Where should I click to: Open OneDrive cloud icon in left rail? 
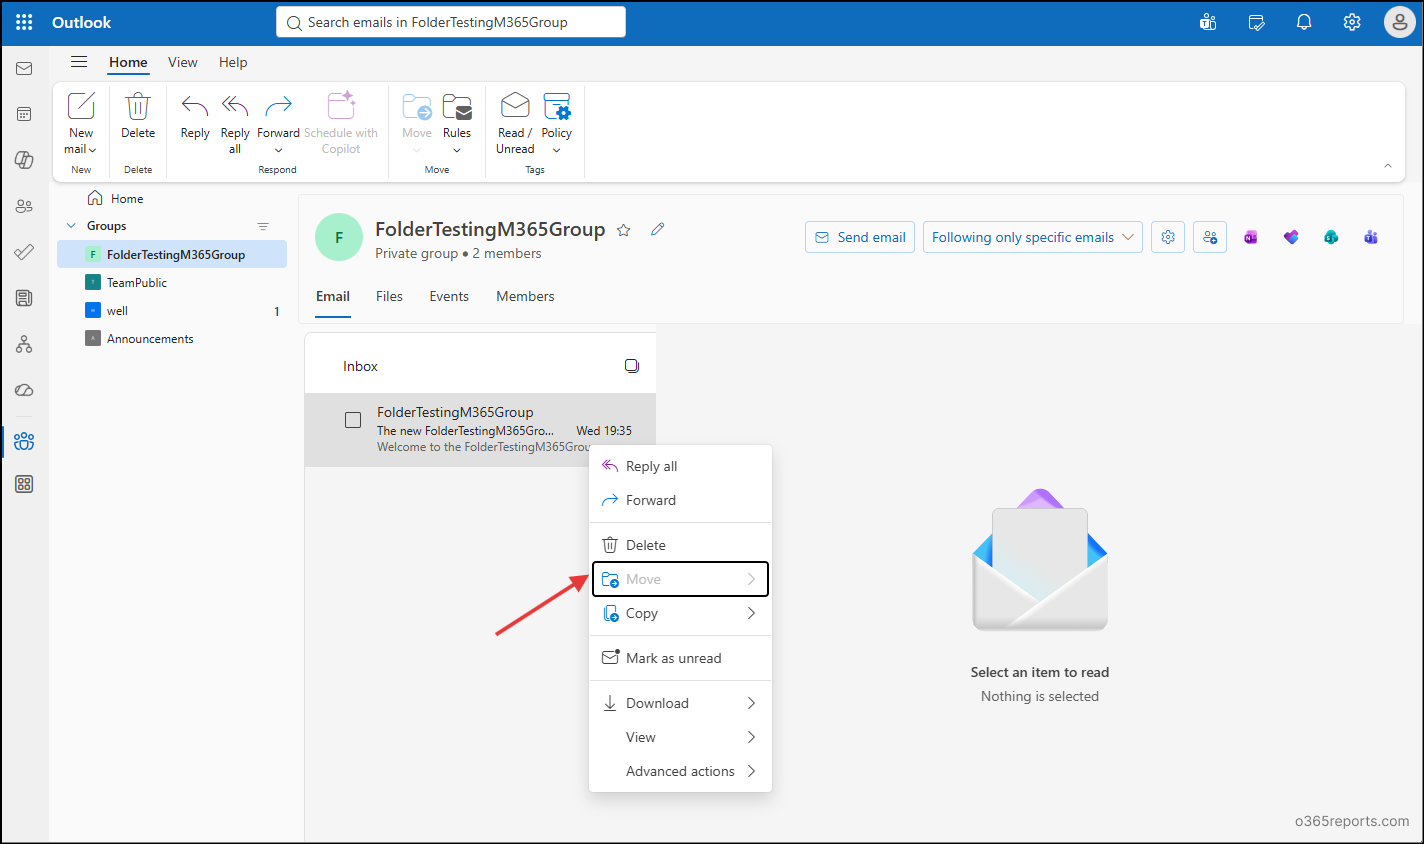click(x=24, y=390)
